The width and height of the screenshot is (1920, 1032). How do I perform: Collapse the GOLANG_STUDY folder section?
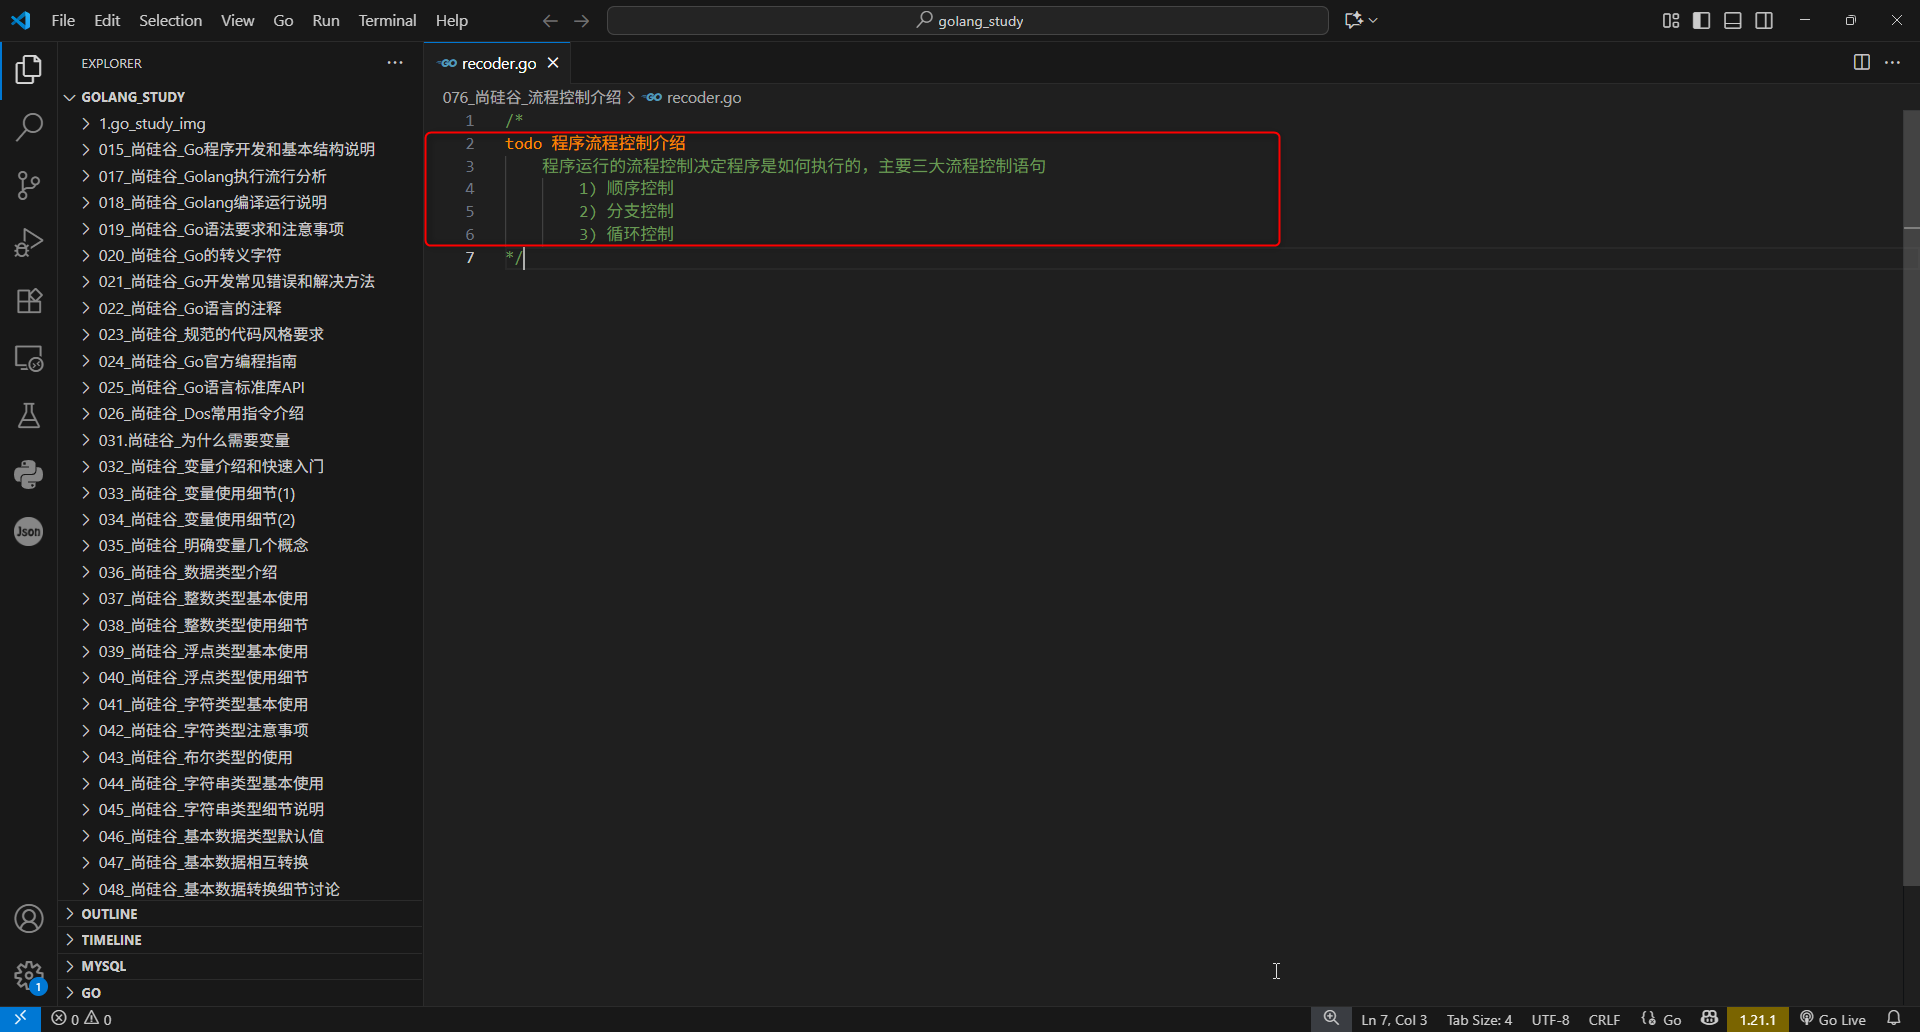click(x=240, y=97)
